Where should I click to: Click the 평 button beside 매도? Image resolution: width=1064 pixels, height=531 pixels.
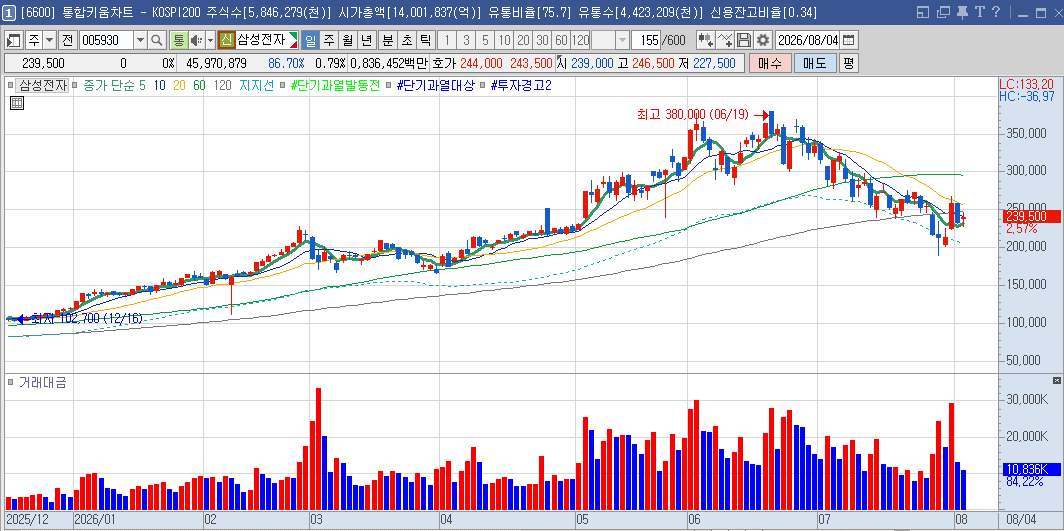click(848, 63)
